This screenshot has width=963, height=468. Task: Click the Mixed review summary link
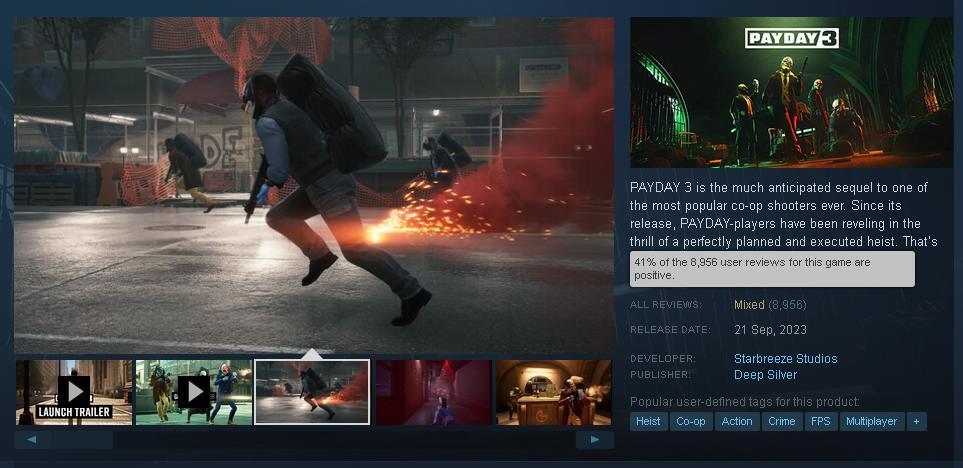pyautogui.click(x=749, y=305)
